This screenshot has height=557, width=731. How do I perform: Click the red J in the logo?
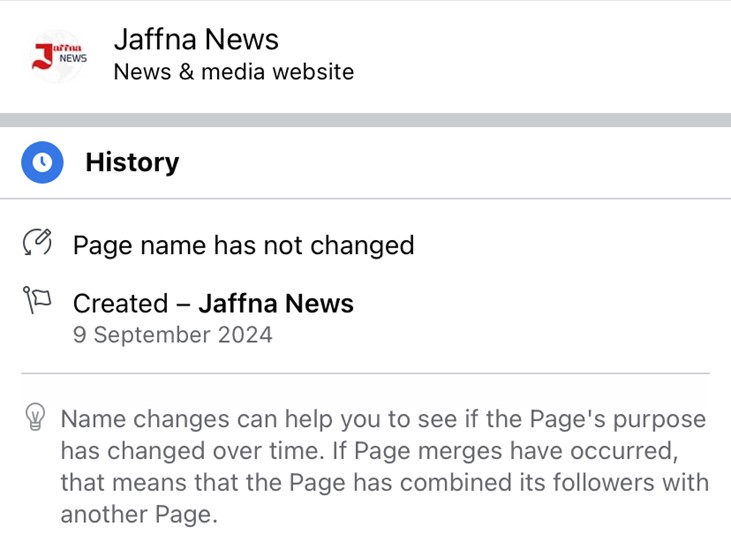point(42,56)
